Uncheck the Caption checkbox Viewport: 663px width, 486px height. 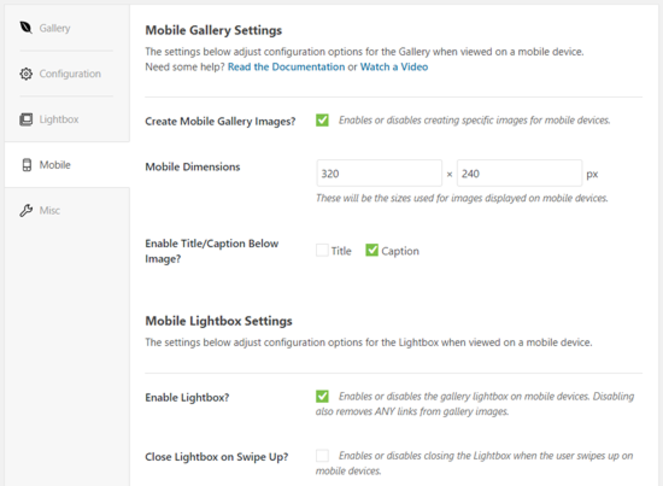tap(372, 251)
